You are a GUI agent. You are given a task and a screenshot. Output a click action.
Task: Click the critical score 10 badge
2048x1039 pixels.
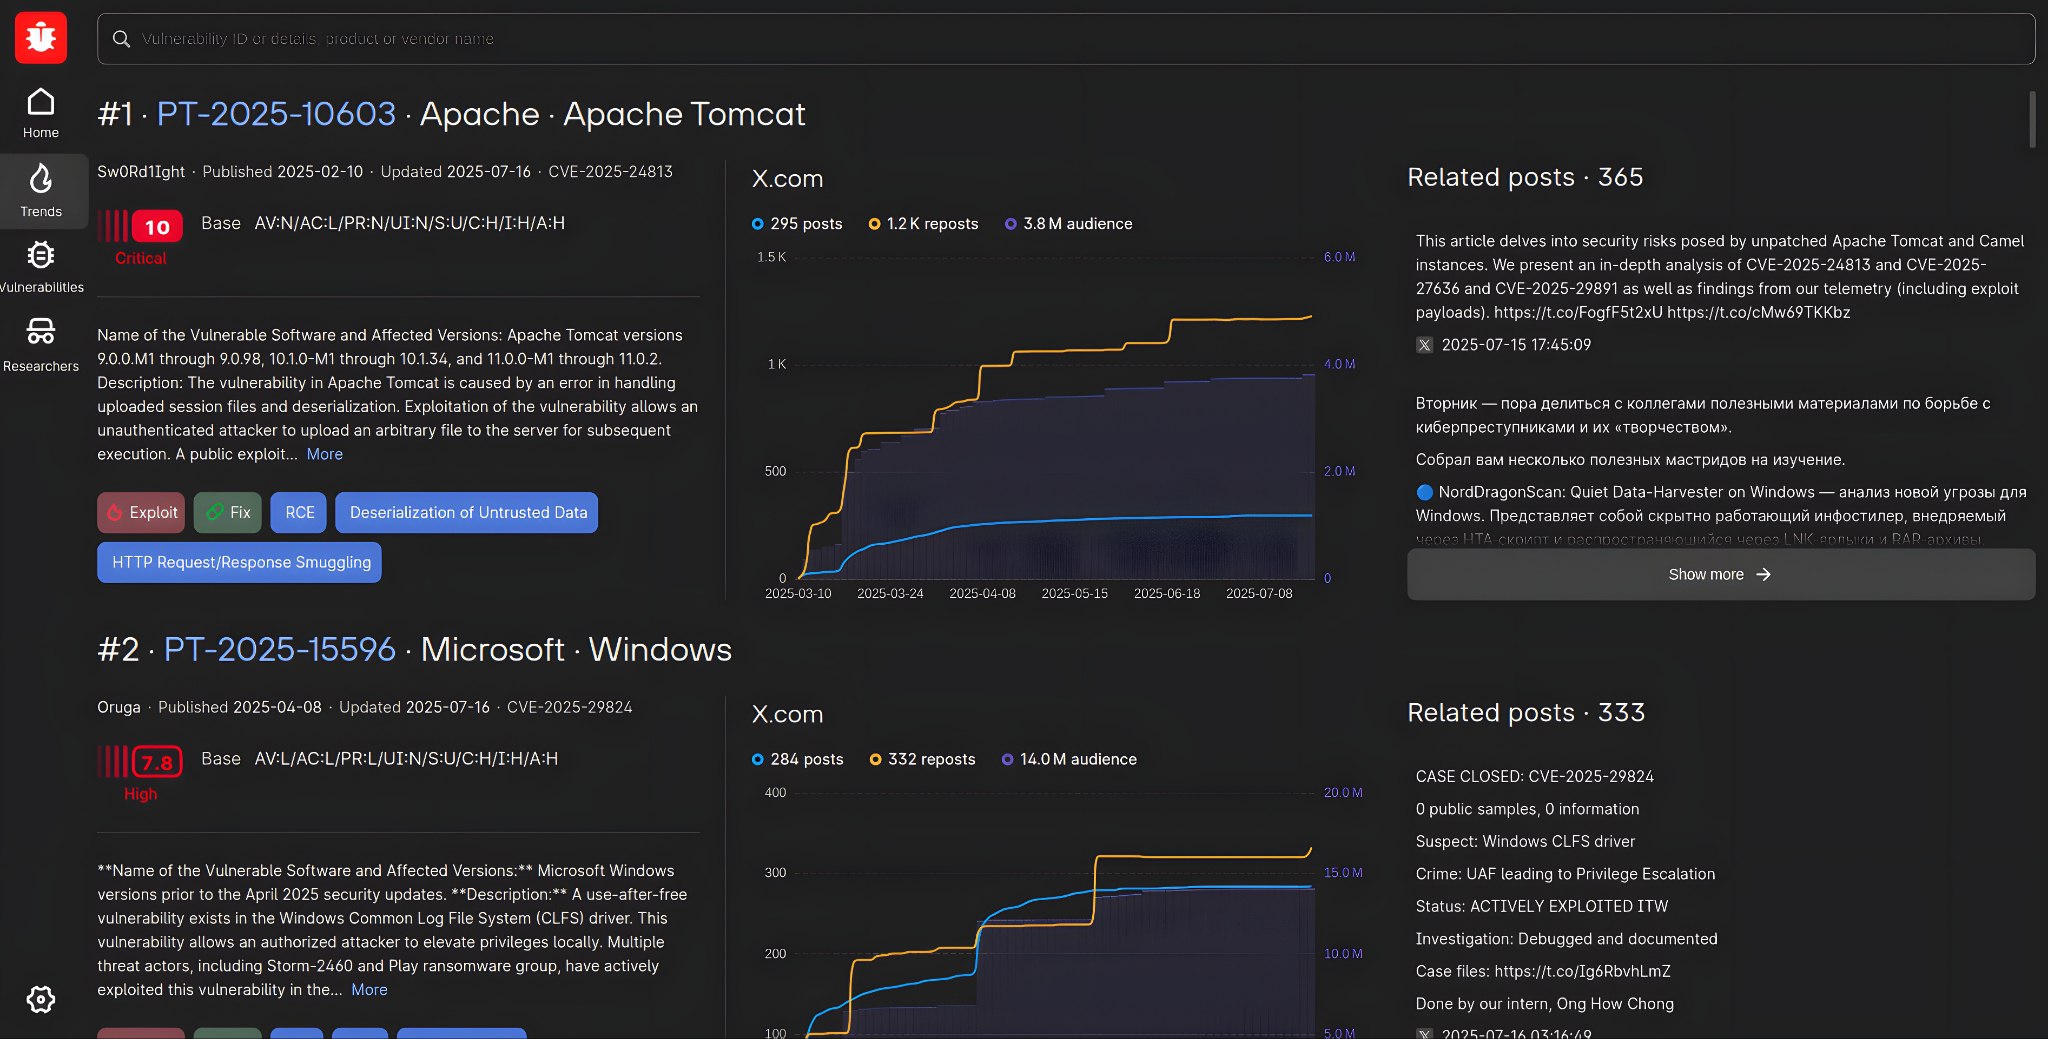coord(157,227)
